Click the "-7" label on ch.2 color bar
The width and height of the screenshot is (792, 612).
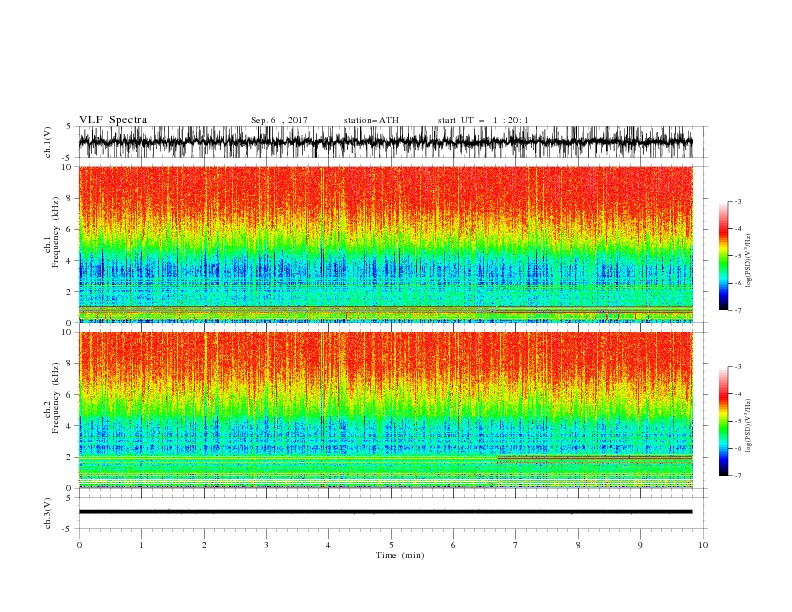(x=738, y=476)
